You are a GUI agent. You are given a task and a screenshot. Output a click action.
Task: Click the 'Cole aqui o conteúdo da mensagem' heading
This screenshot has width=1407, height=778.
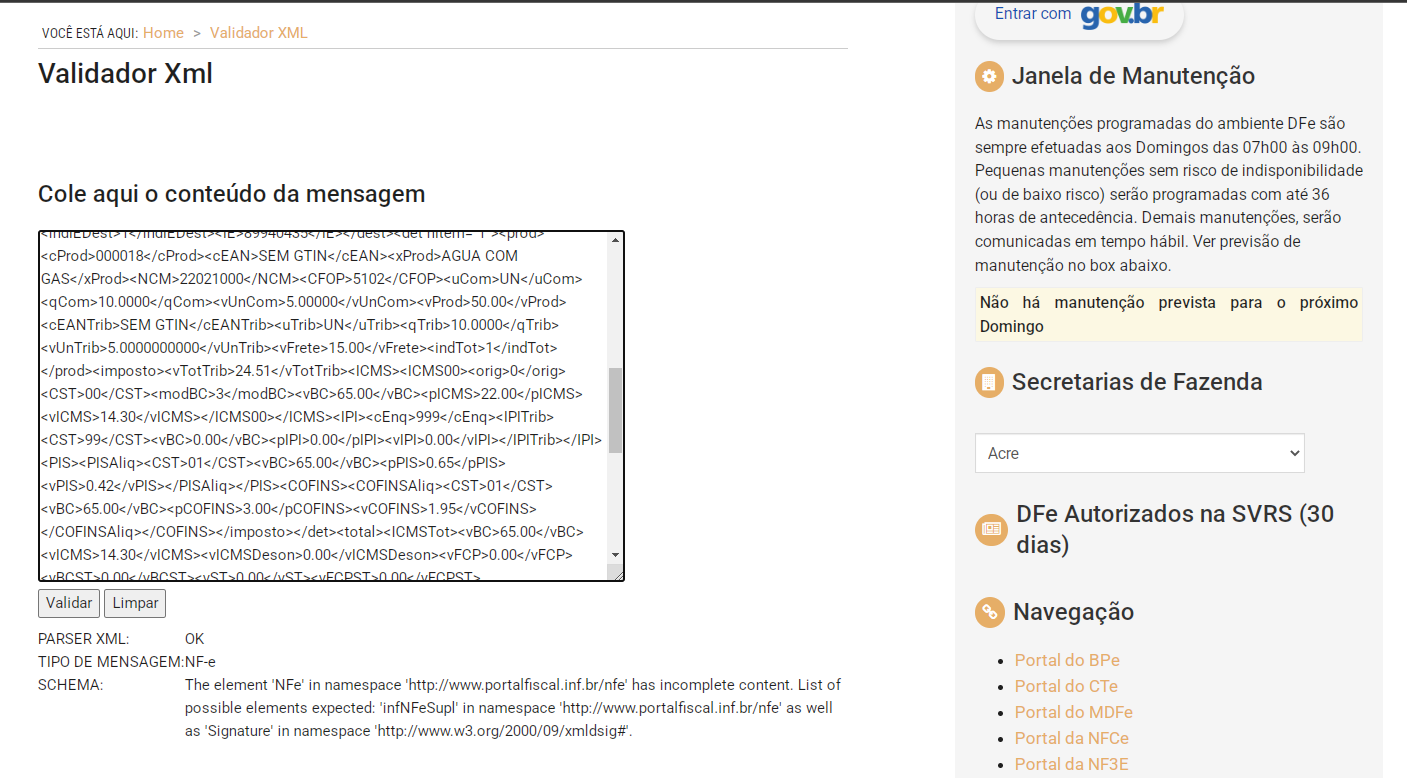pyautogui.click(x=232, y=194)
